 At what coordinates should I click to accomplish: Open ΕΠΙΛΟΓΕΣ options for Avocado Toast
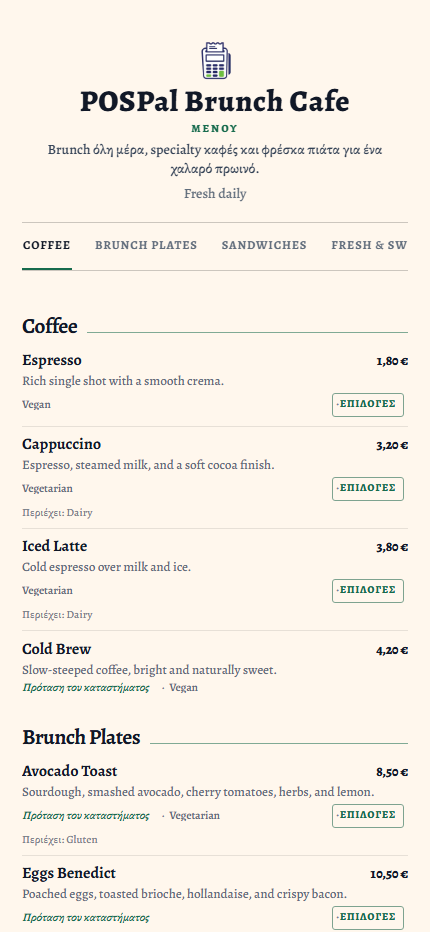368,816
